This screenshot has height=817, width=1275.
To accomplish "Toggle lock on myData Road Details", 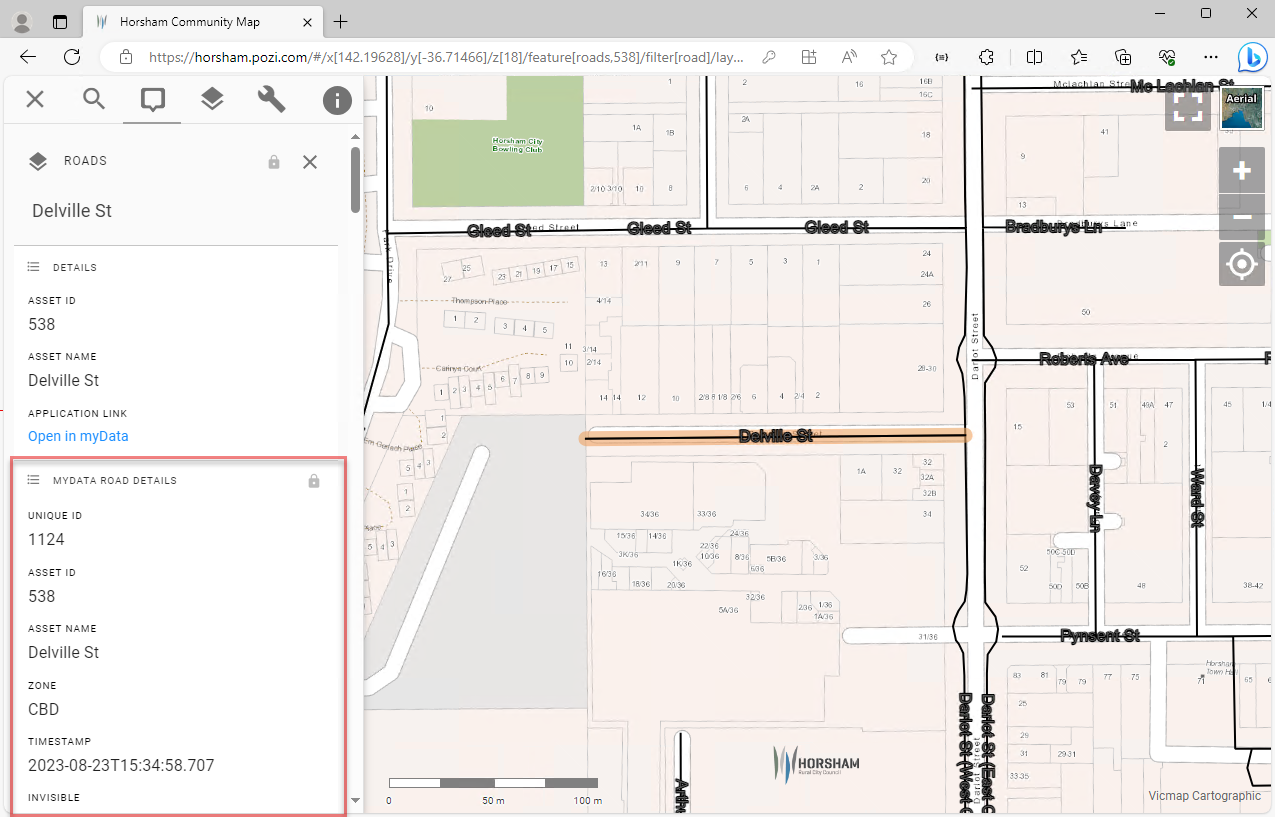I will [314, 481].
